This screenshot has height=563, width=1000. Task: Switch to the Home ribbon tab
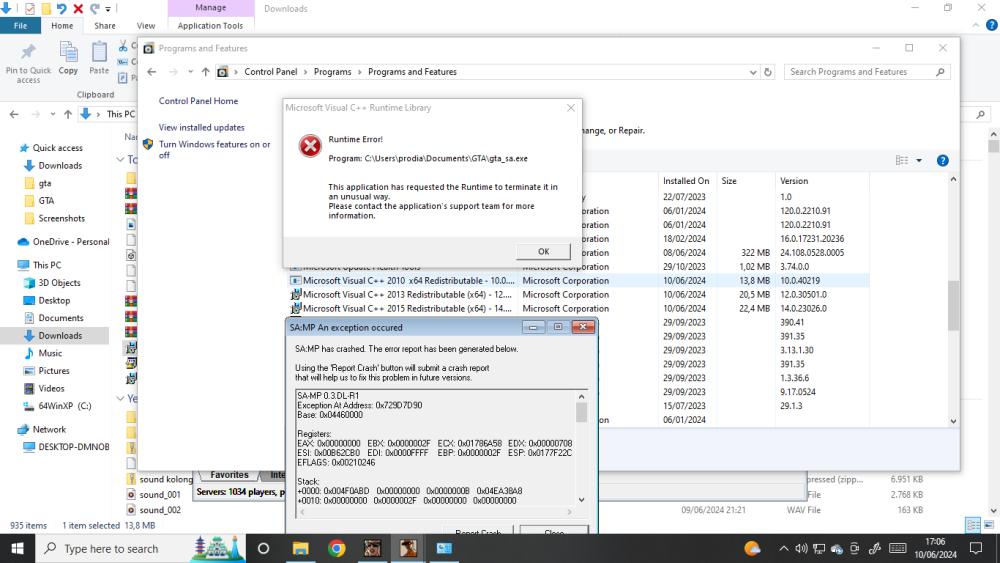tap(62, 26)
